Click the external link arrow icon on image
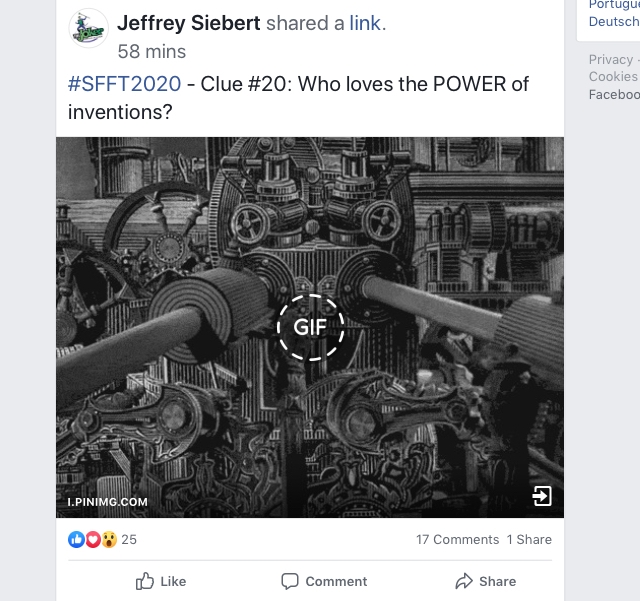The image size is (640, 601). 542,496
